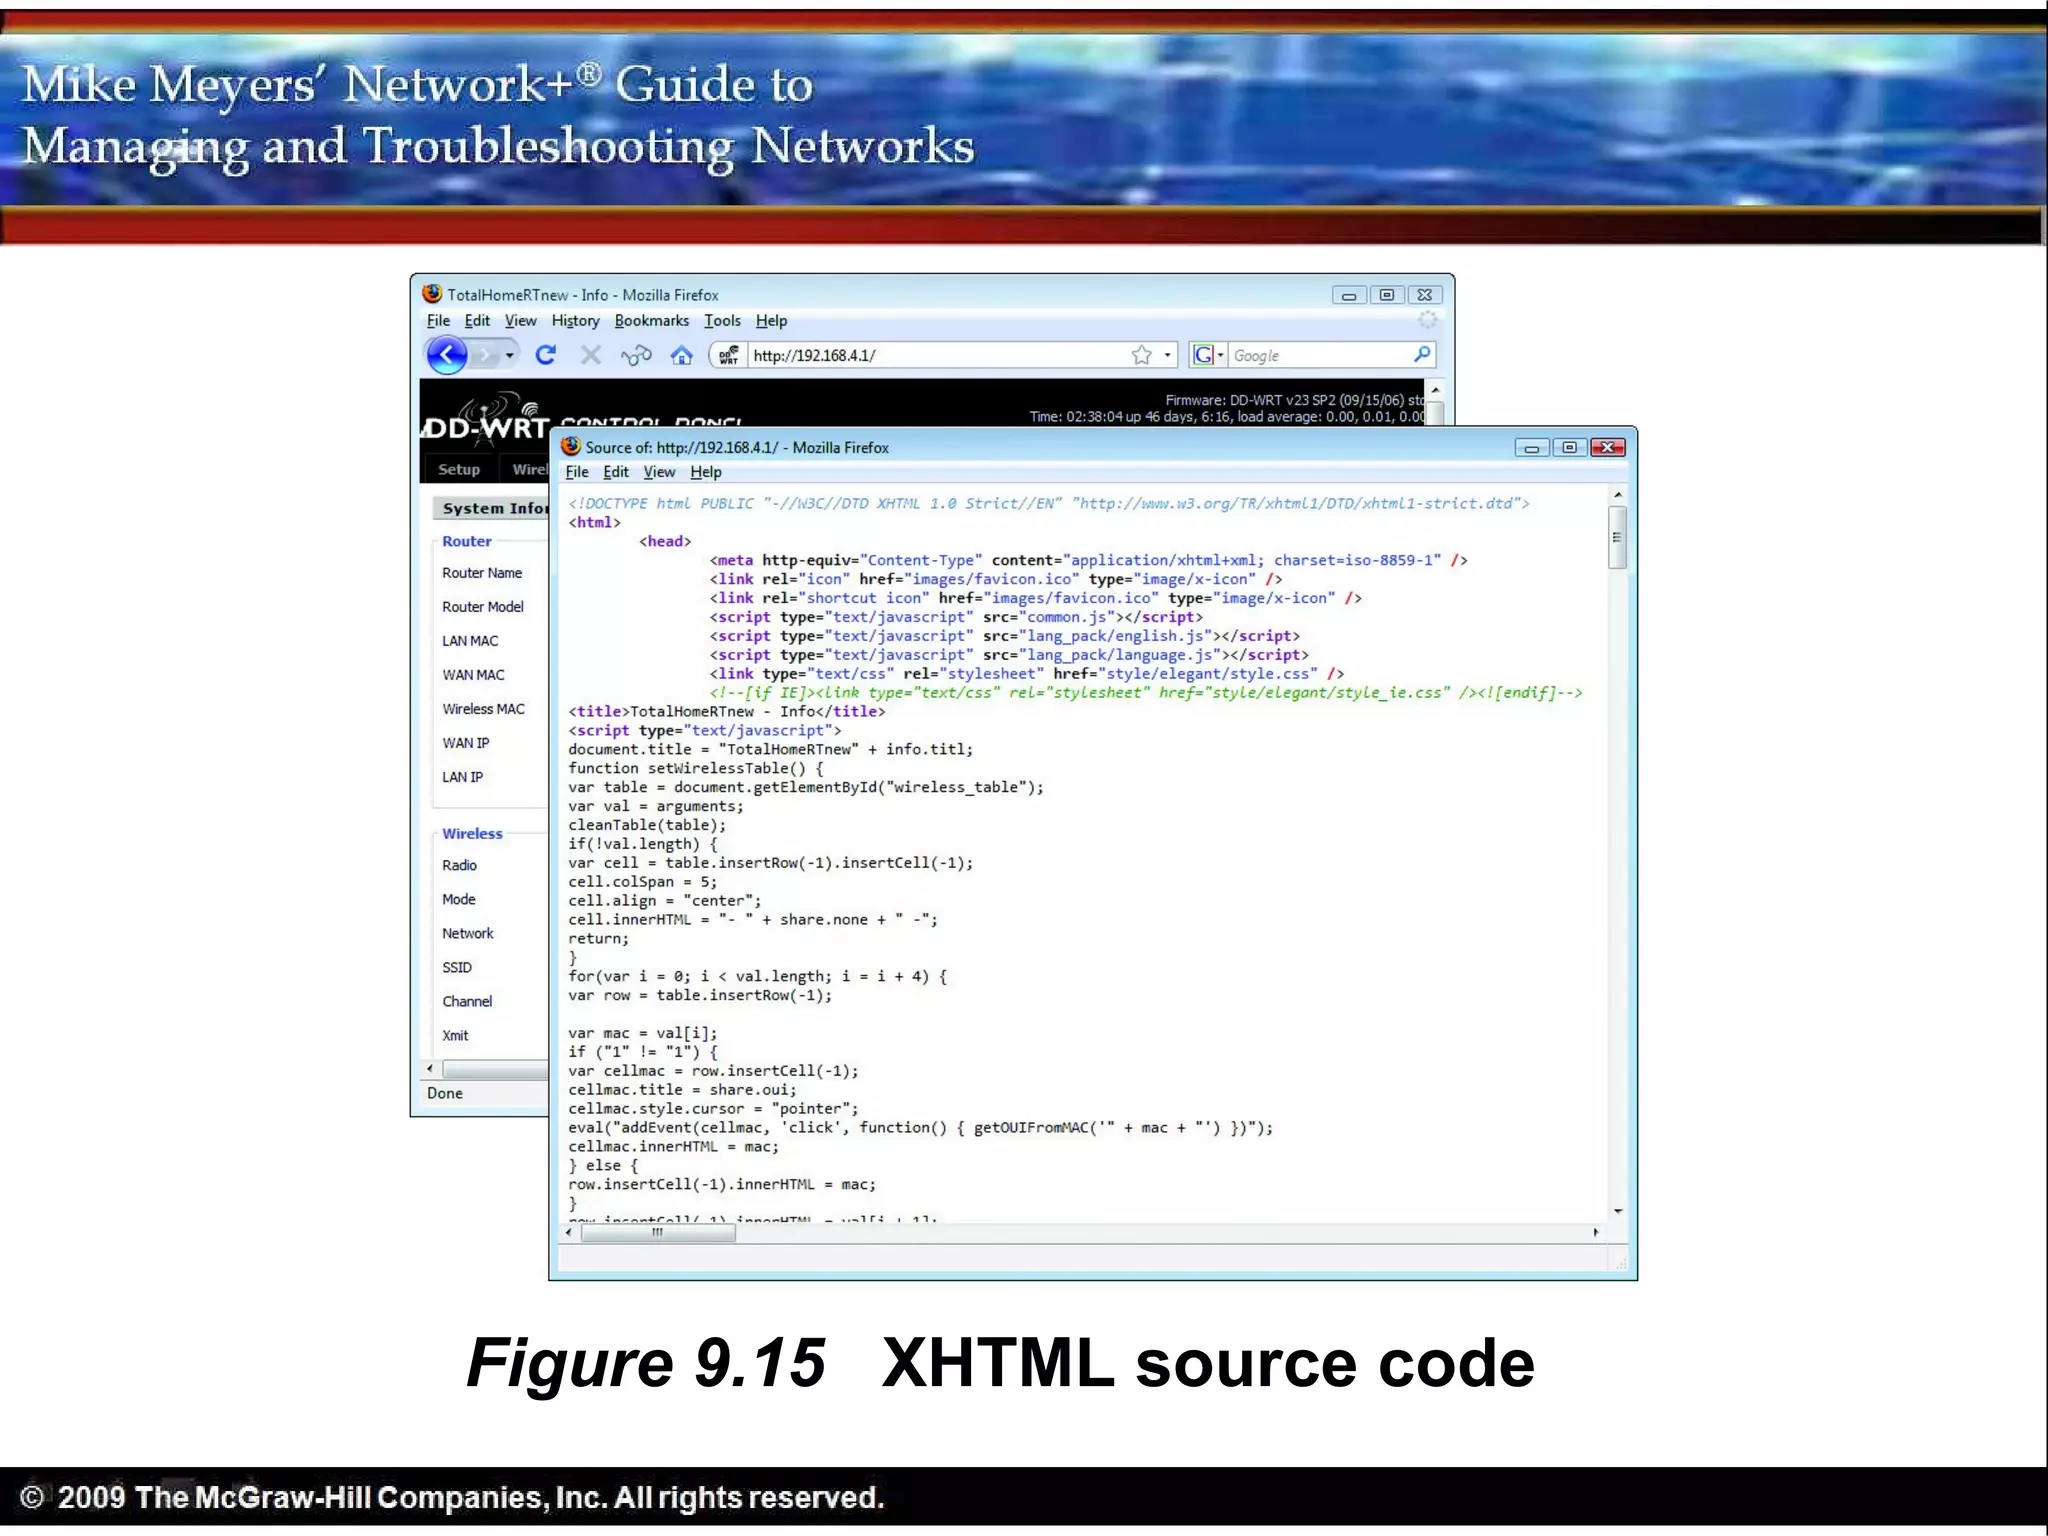
Task: Click the Wireless section heading
Action: point(472,833)
